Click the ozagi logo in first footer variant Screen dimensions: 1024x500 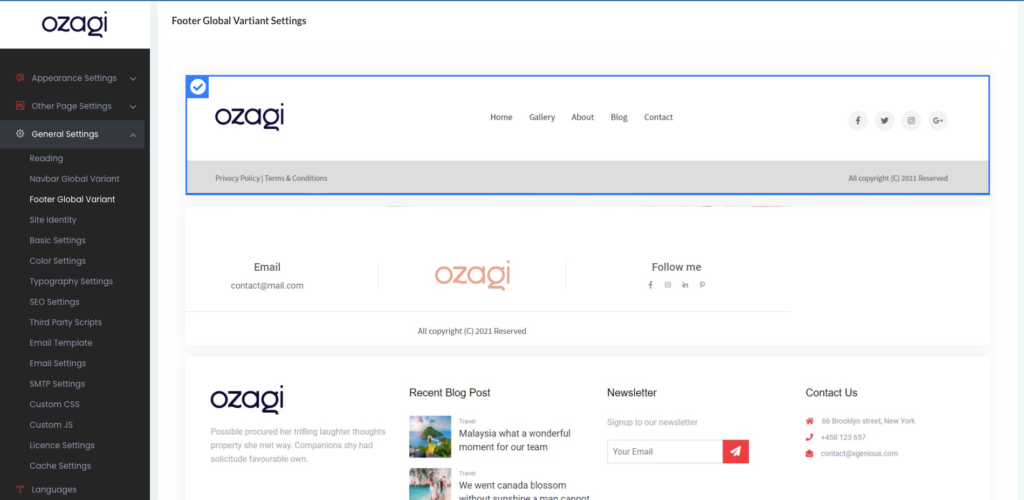(x=249, y=117)
